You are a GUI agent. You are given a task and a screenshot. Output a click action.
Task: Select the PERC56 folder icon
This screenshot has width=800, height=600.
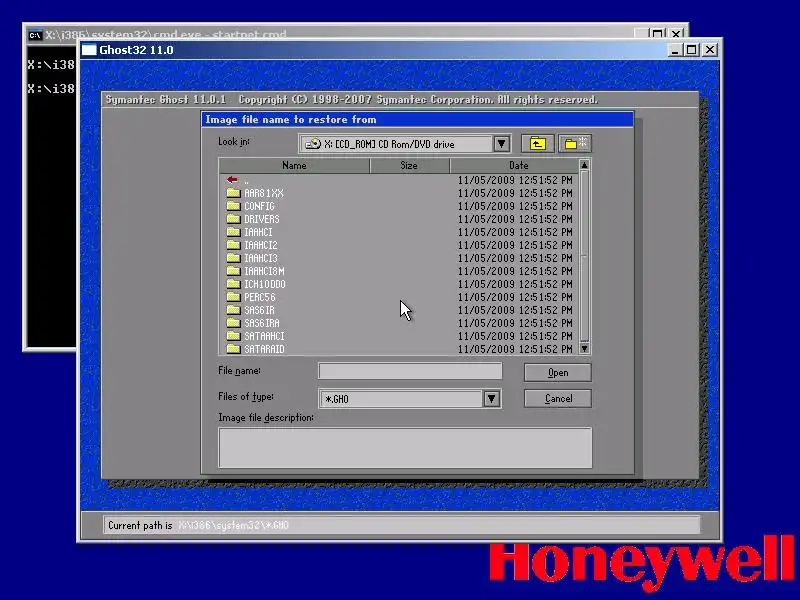[x=233, y=297]
